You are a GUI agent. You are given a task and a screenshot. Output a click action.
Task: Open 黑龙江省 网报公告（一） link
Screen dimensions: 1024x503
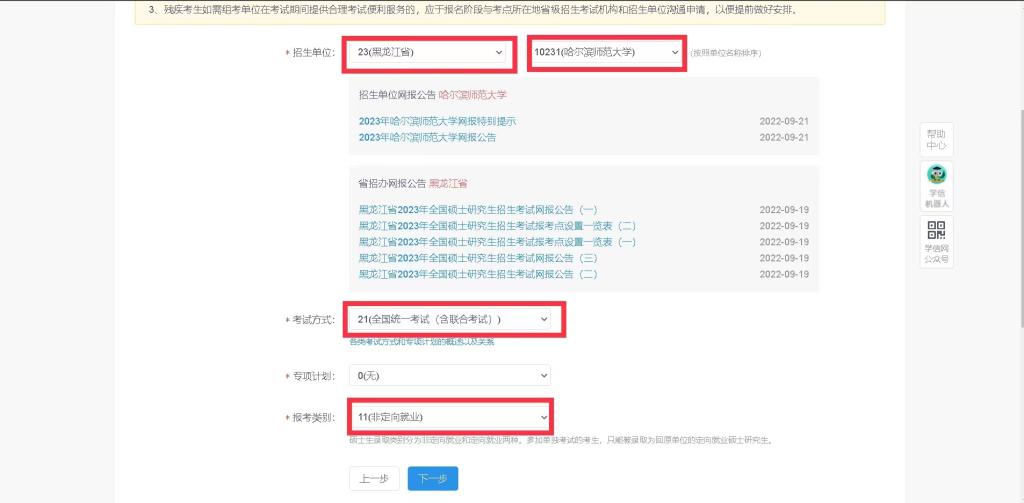click(477, 210)
